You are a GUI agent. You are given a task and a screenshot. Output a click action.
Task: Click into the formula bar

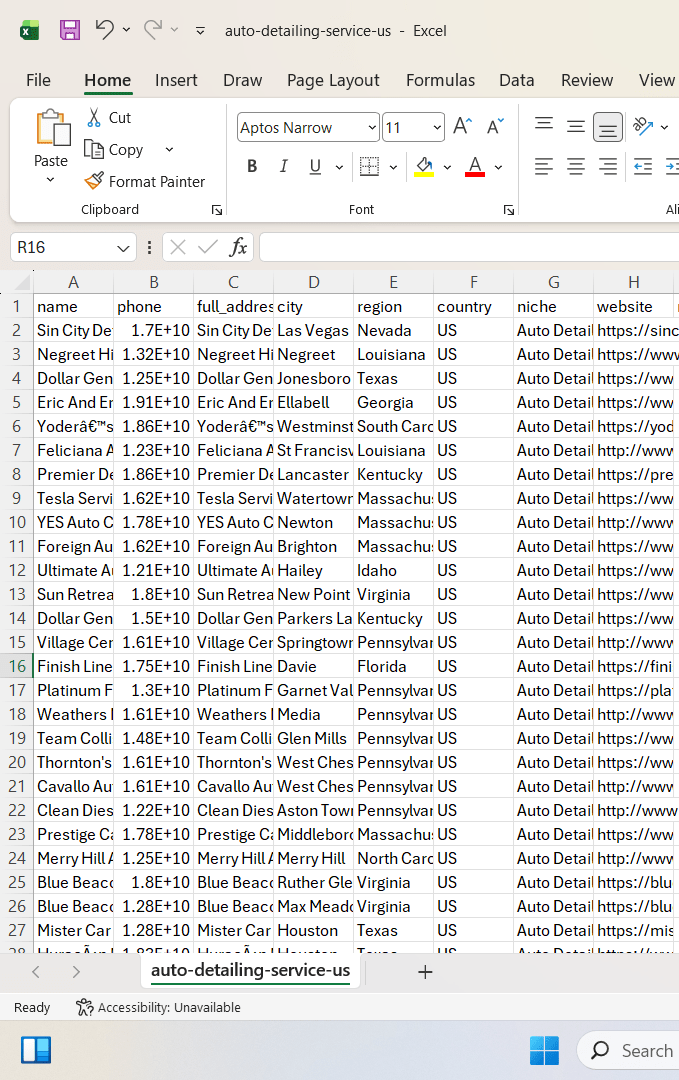pos(469,247)
